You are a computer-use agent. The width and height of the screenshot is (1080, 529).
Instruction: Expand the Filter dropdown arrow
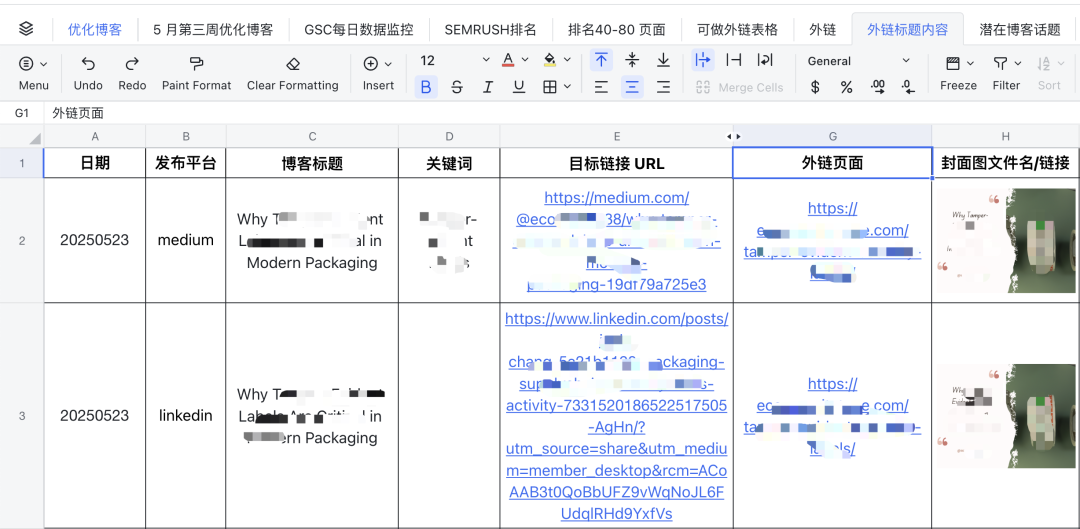click(x=1018, y=64)
